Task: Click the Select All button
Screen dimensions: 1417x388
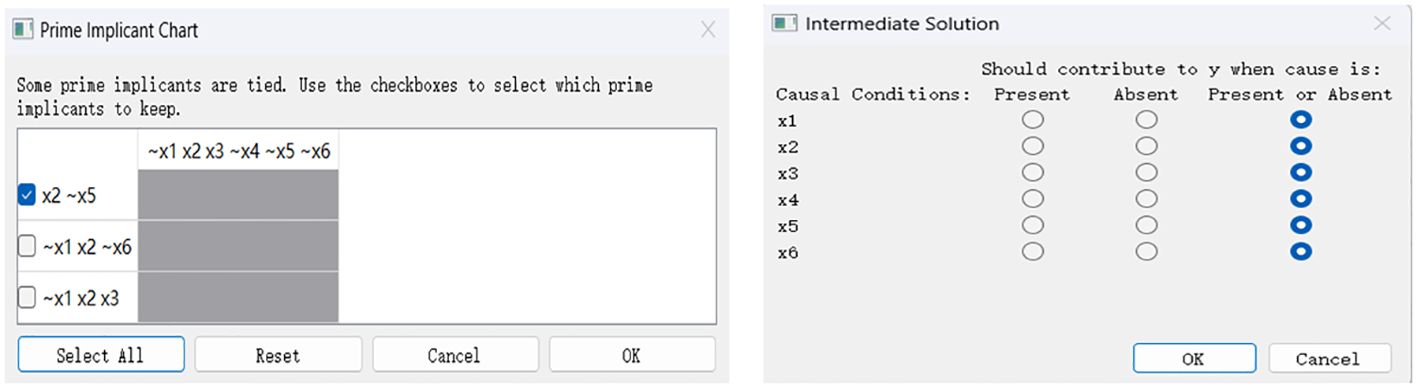Action: pos(101,355)
